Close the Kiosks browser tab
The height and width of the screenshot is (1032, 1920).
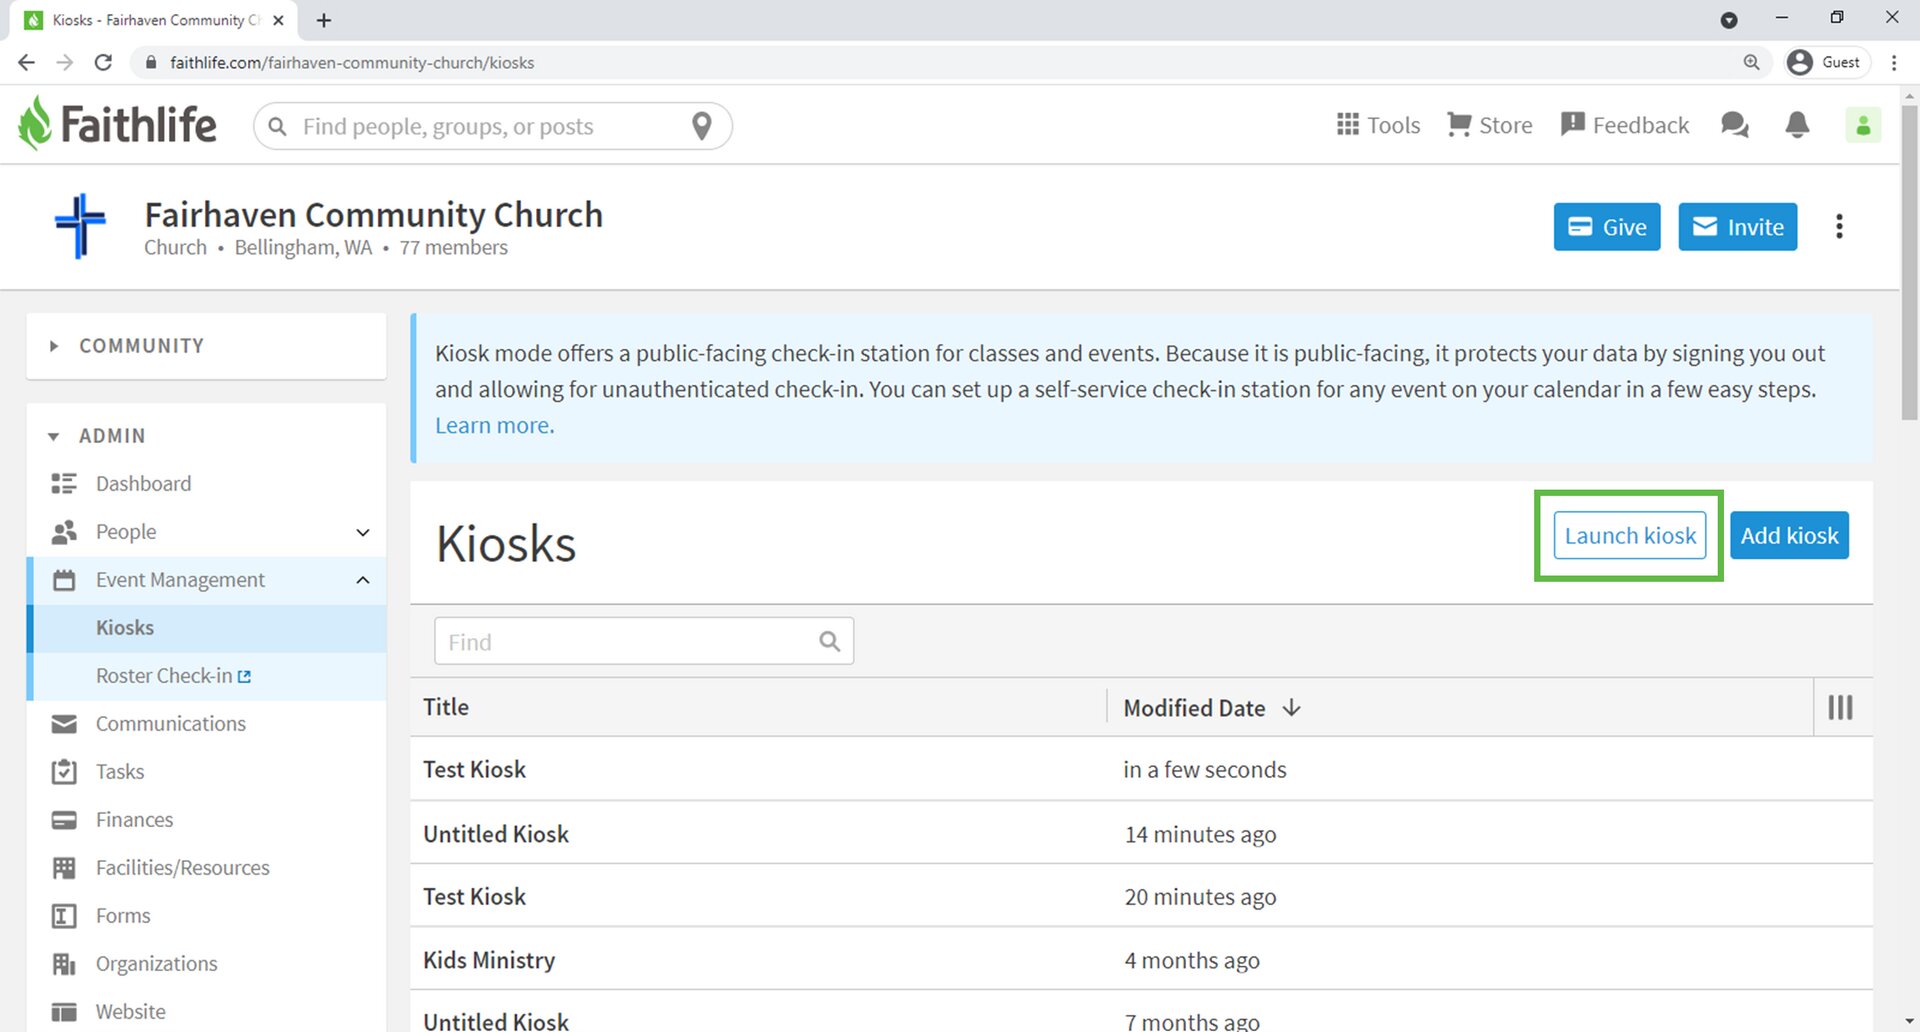click(x=278, y=20)
